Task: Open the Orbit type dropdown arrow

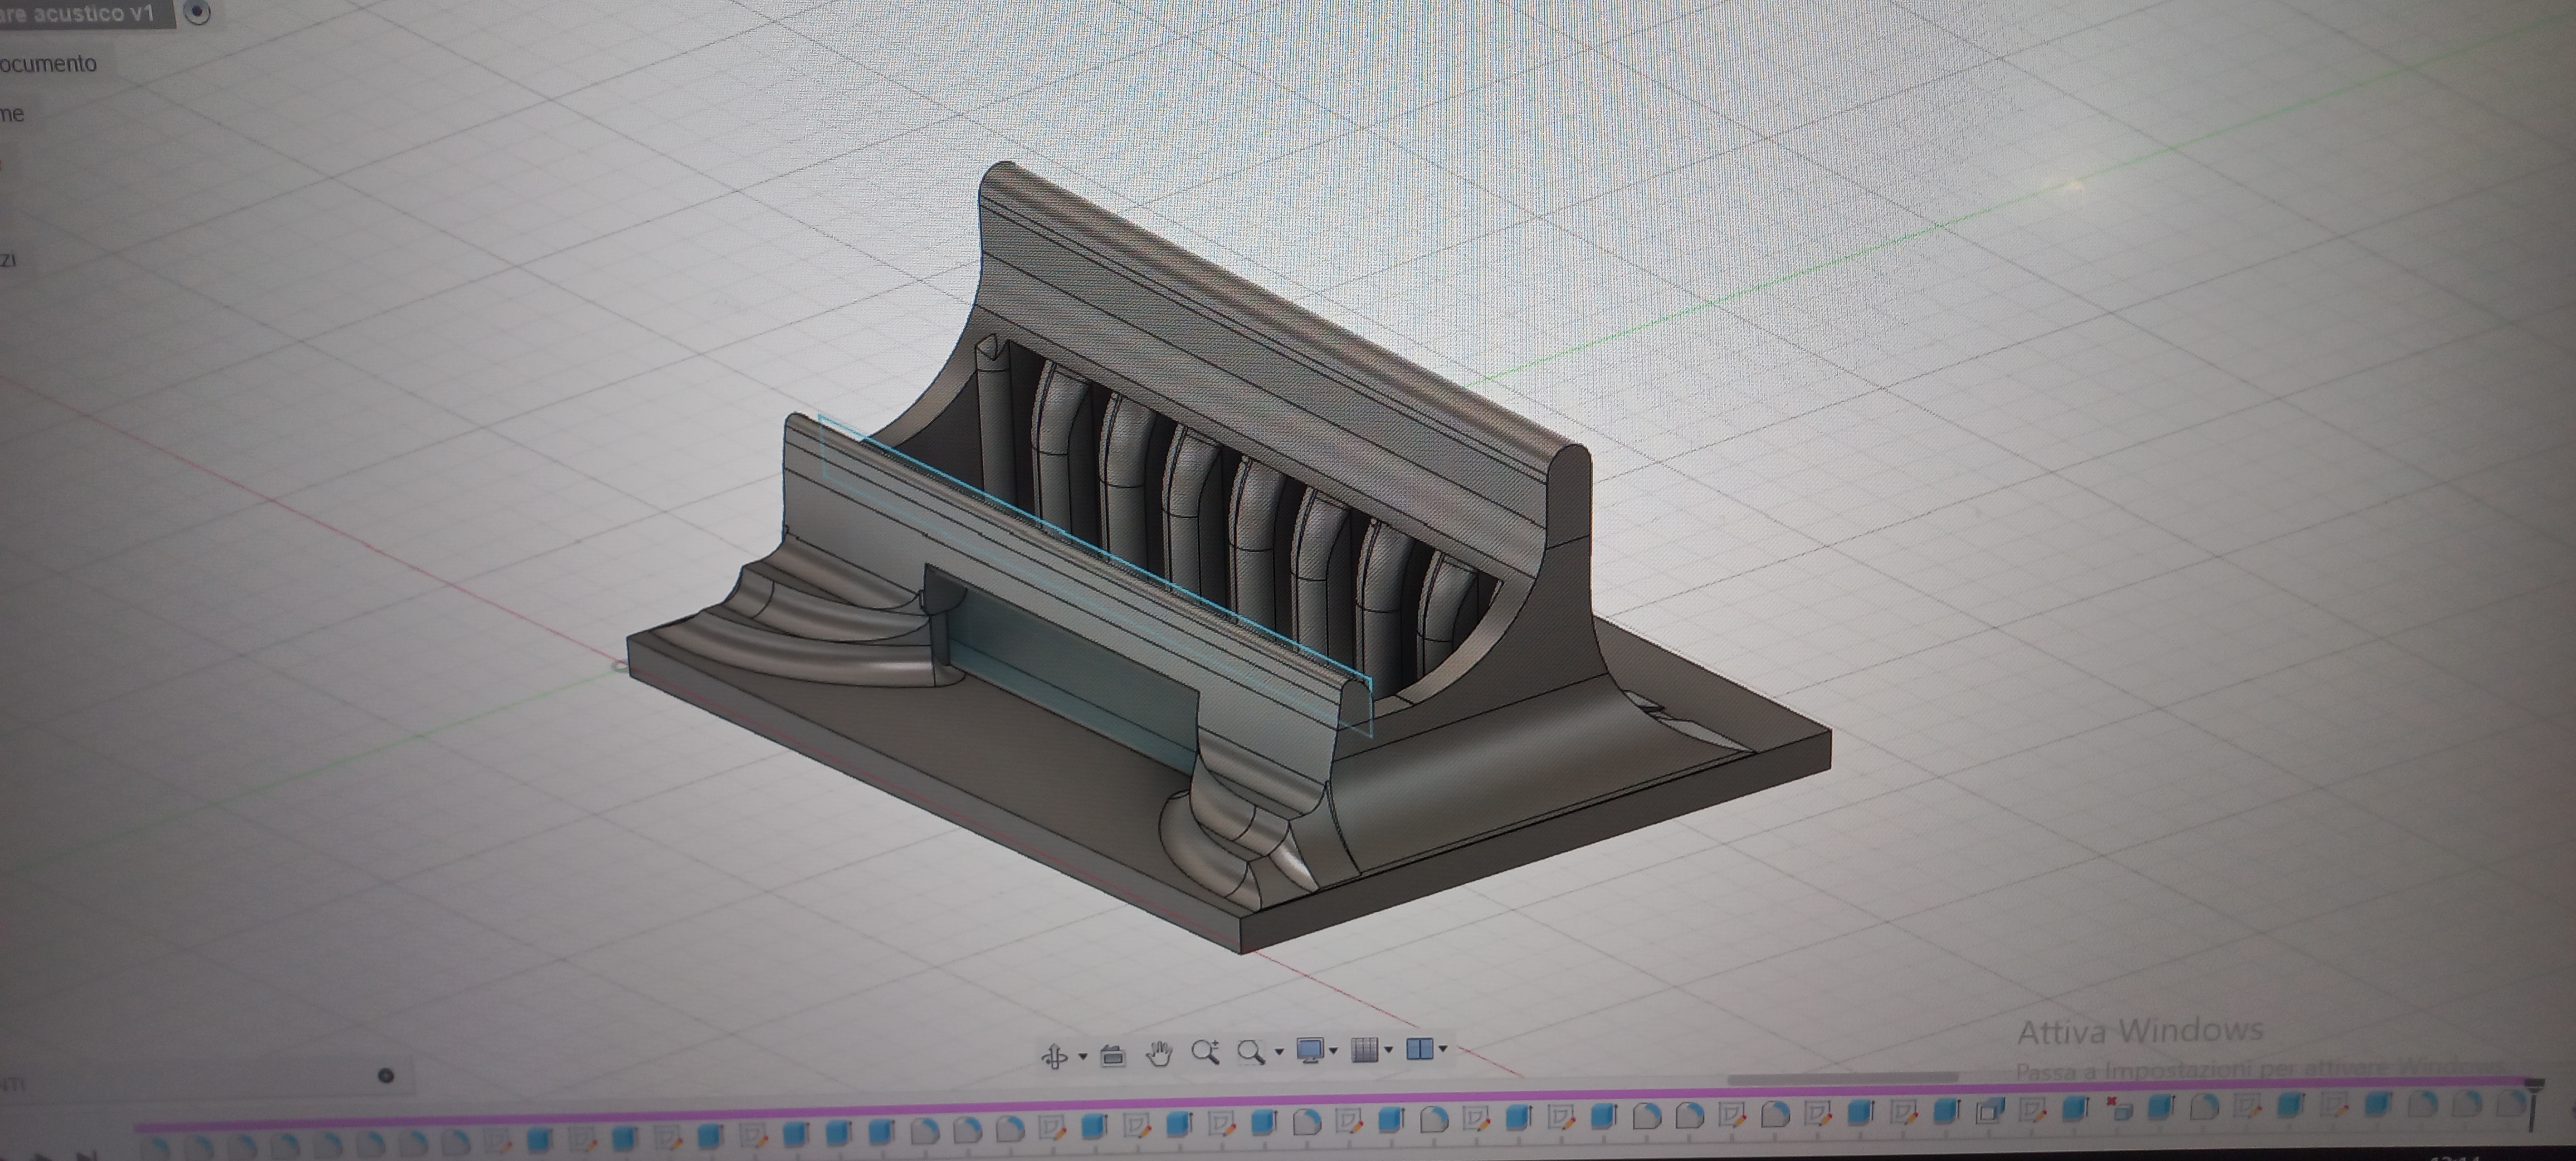Action: (x=1083, y=1056)
